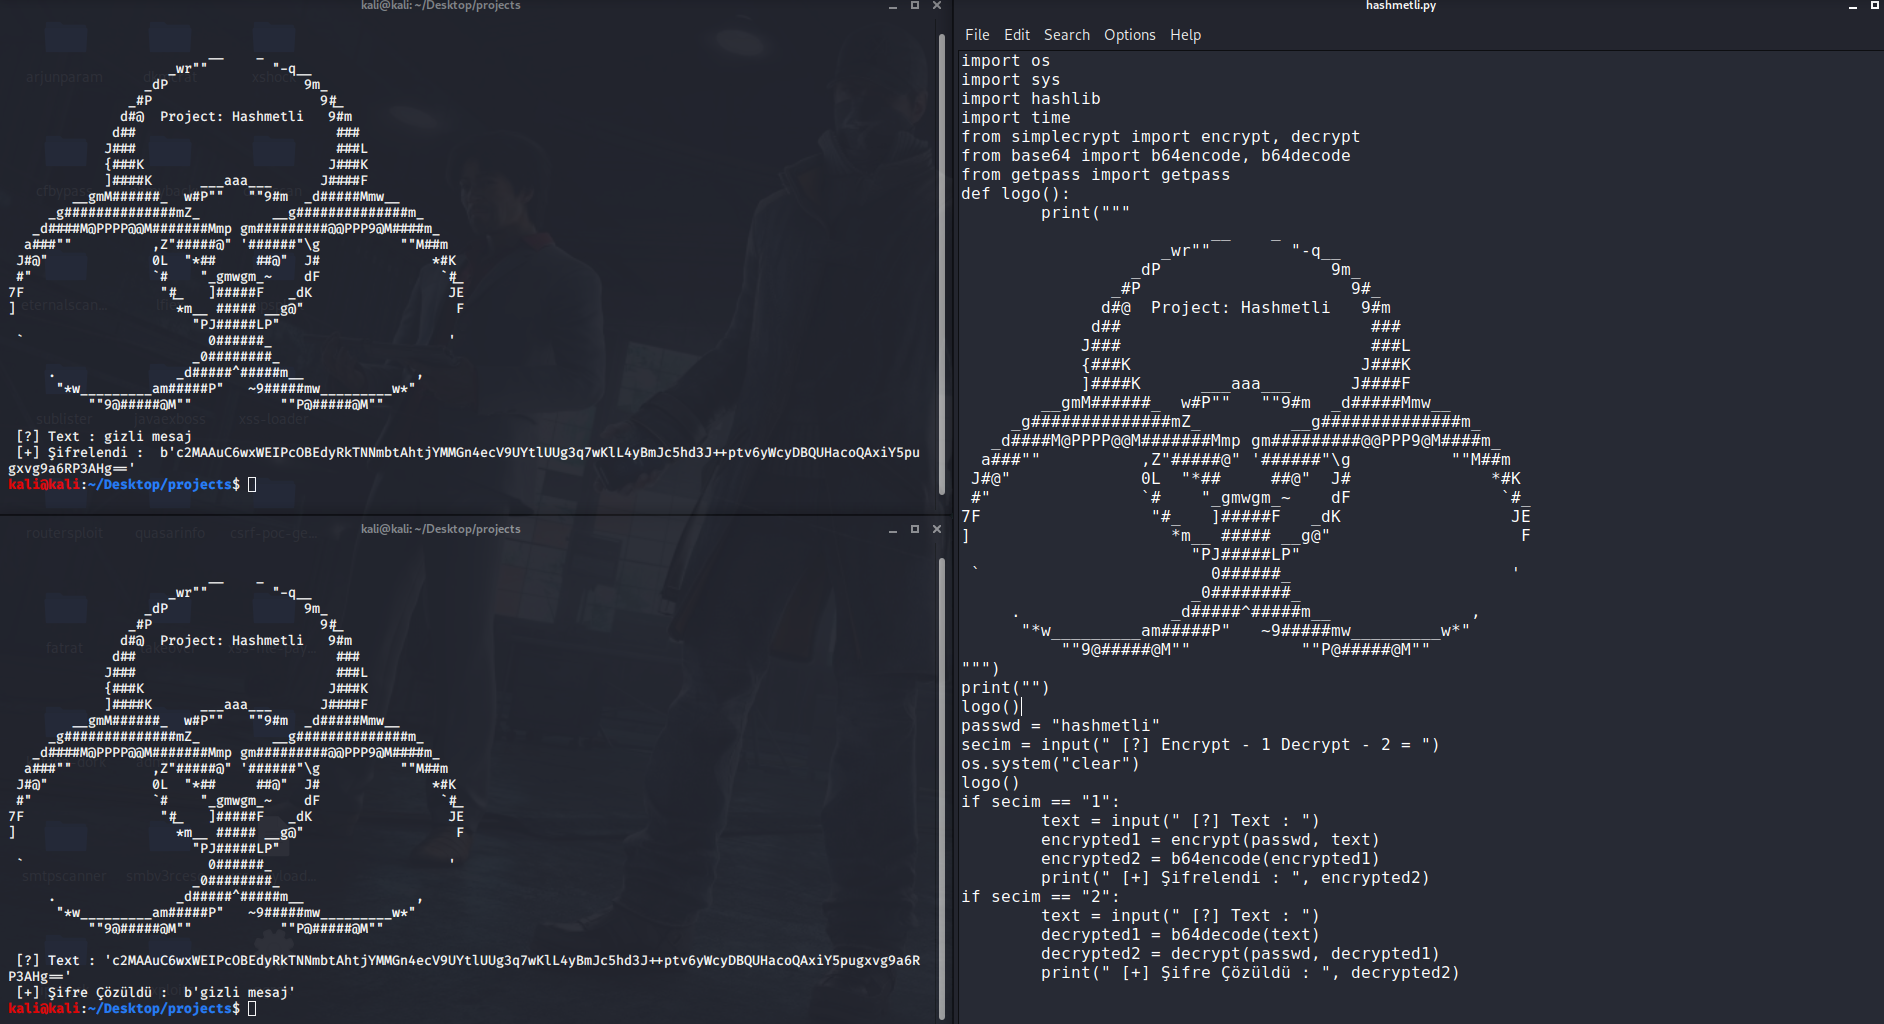The height and width of the screenshot is (1024, 1884).
Task: Click the bottom terminal title bar text
Action: (x=441, y=529)
